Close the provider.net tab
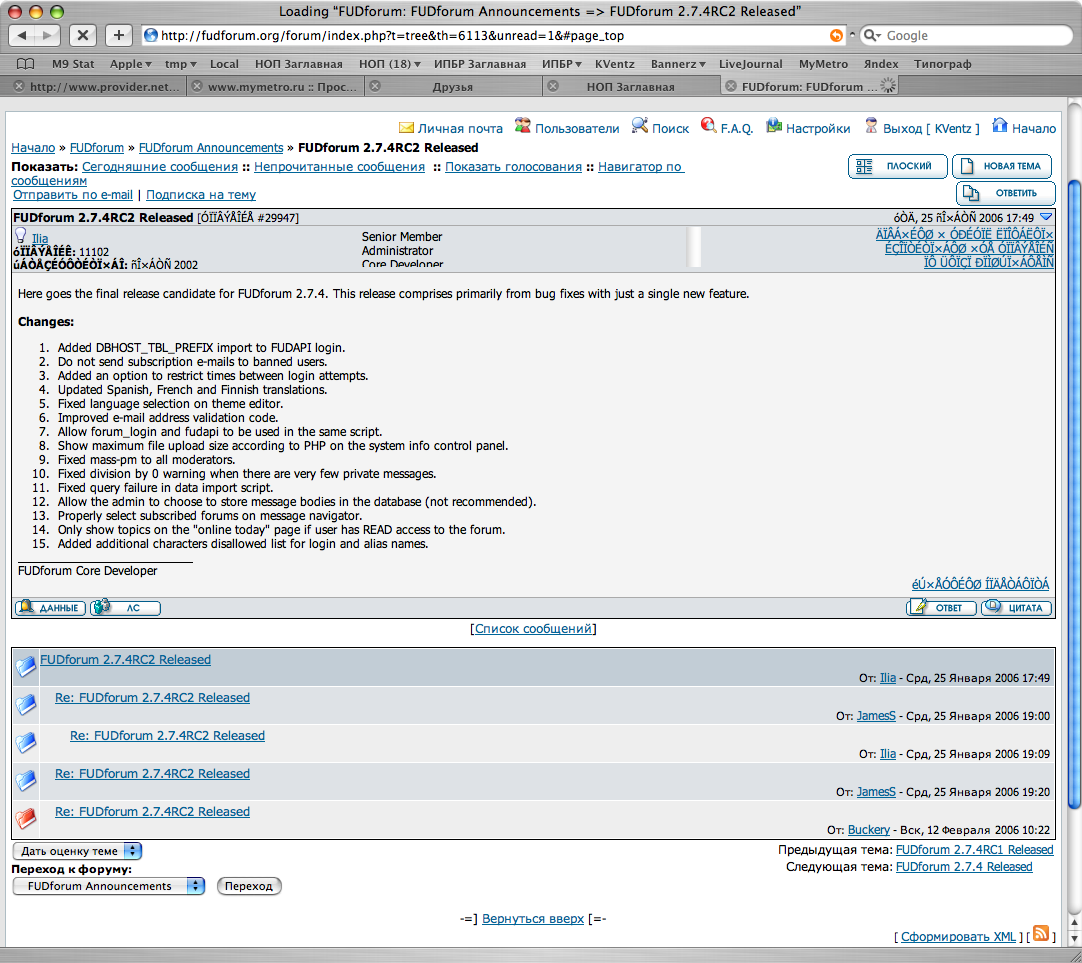 [x=19, y=86]
